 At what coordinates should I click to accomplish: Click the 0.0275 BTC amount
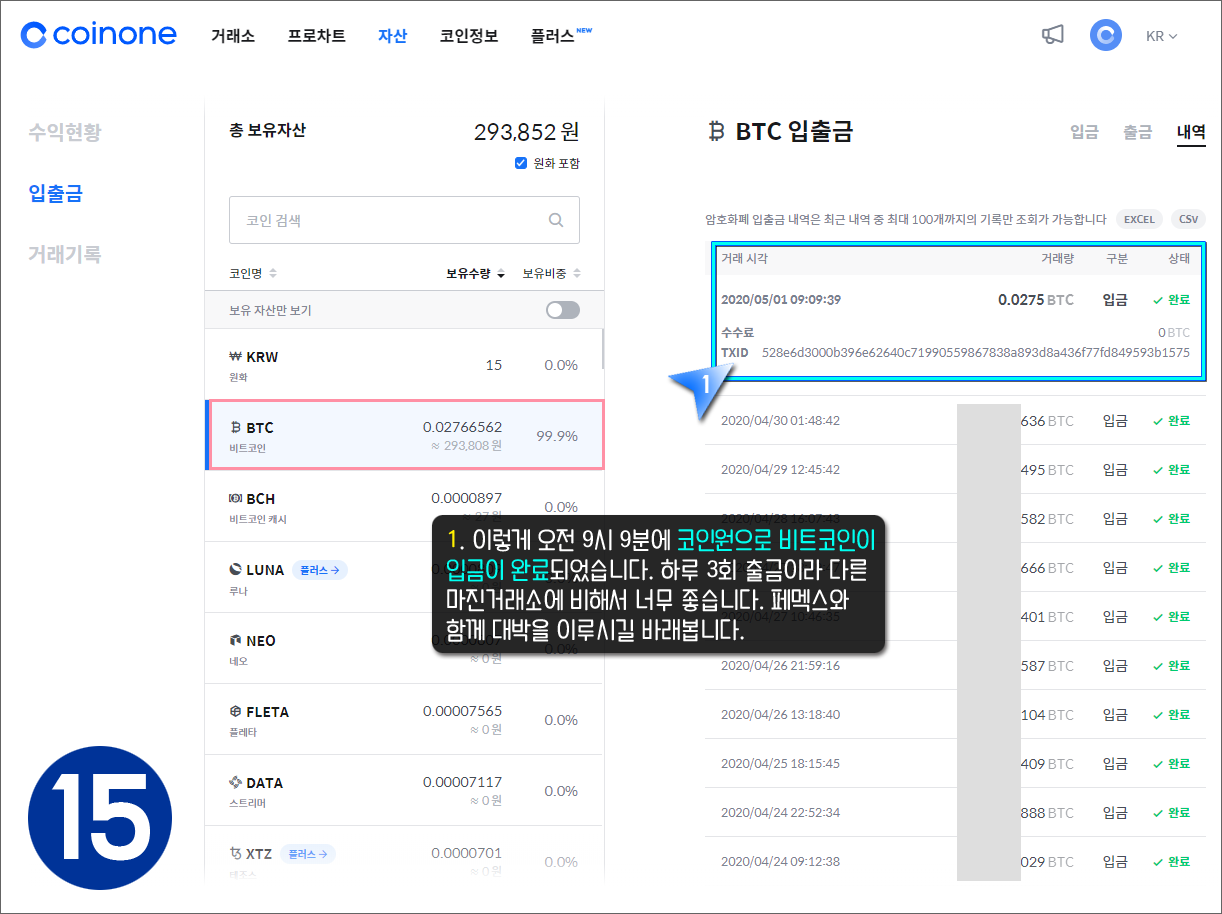pyautogui.click(x=1036, y=299)
